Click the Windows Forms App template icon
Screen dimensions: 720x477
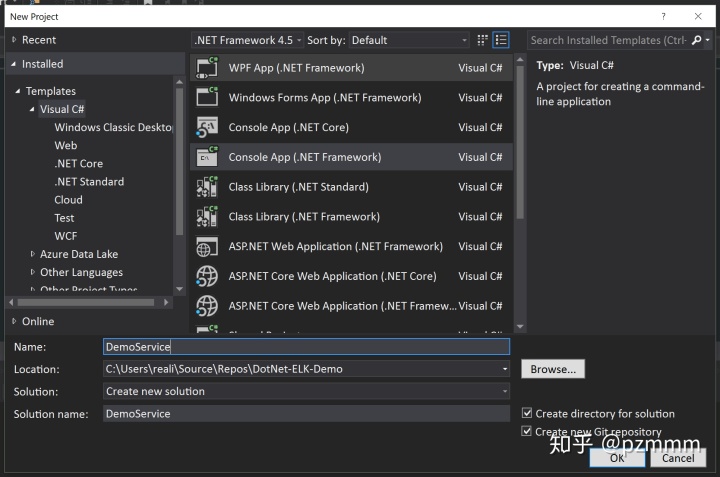[x=207, y=97]
